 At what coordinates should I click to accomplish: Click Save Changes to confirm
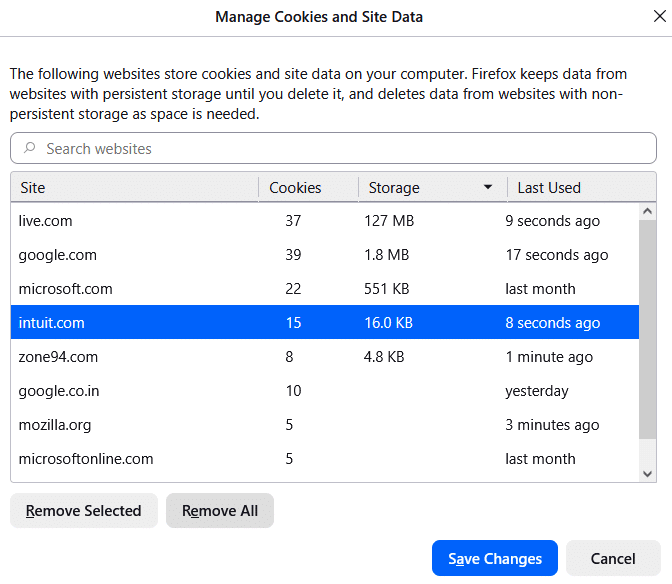click(494, 559)
